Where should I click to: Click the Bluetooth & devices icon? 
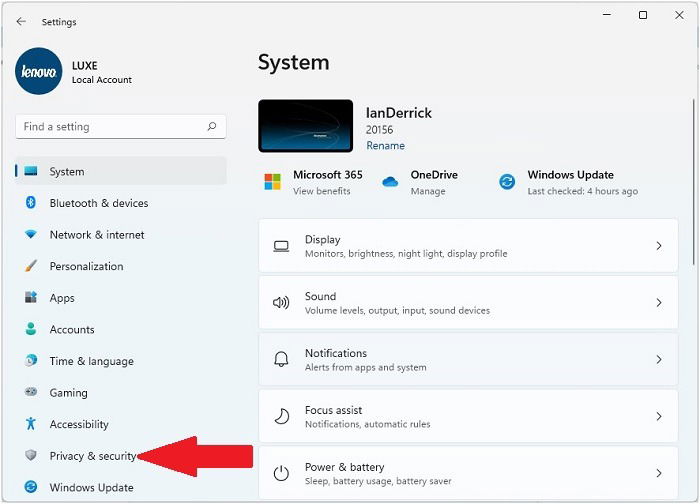(x=31, y=203)
